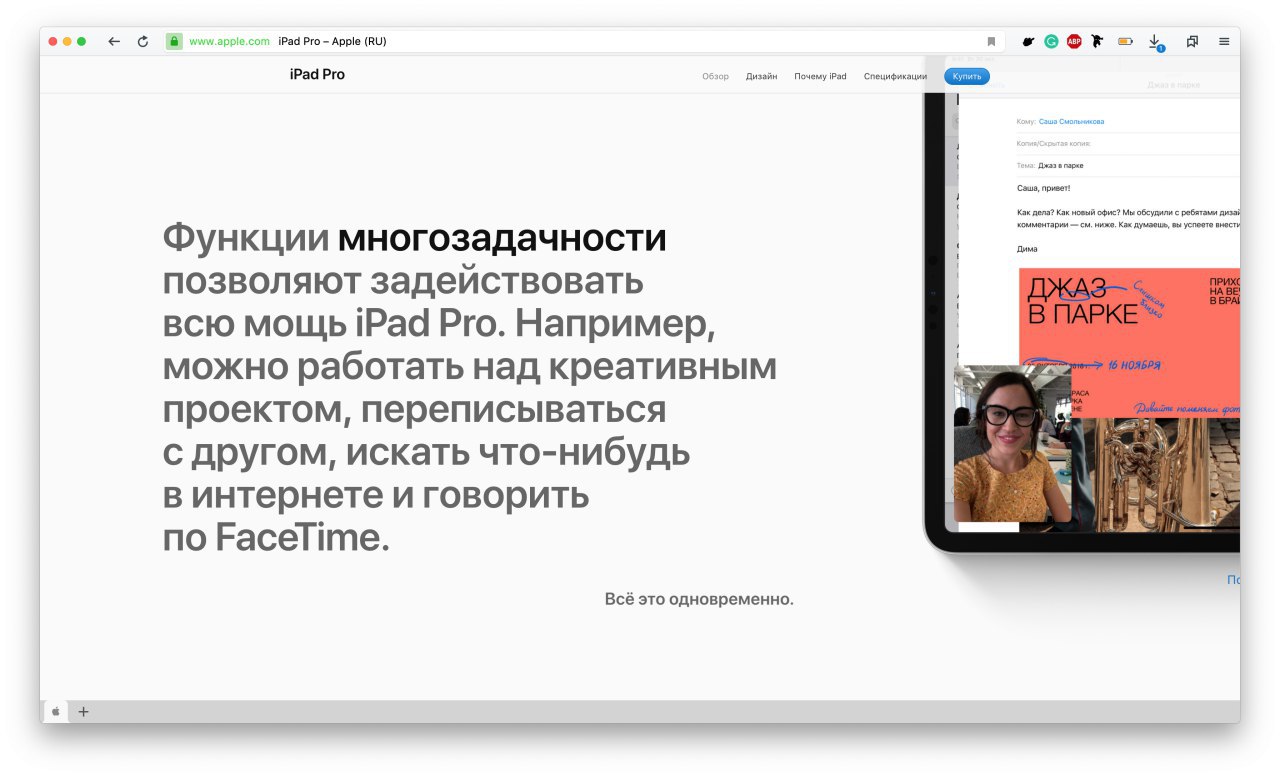
Task: Open the Дизайн navigation item
Action: [761, 76]
